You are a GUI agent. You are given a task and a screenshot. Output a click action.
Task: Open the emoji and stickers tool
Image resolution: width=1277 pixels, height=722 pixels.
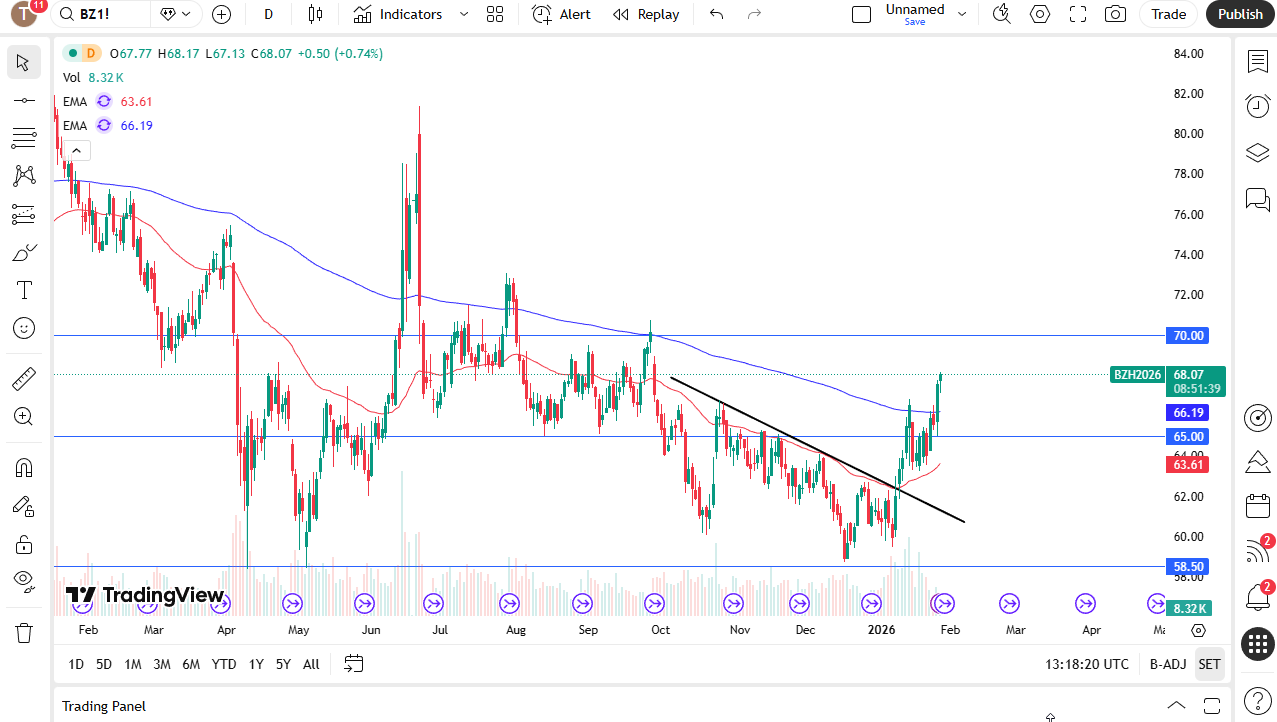coord(24,328)
